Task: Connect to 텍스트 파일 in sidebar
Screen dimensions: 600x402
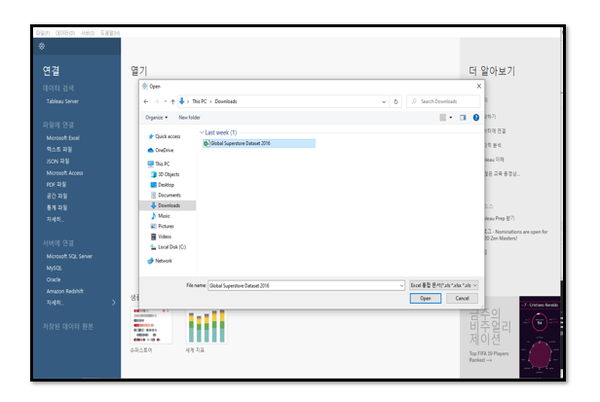Action: 59,150
